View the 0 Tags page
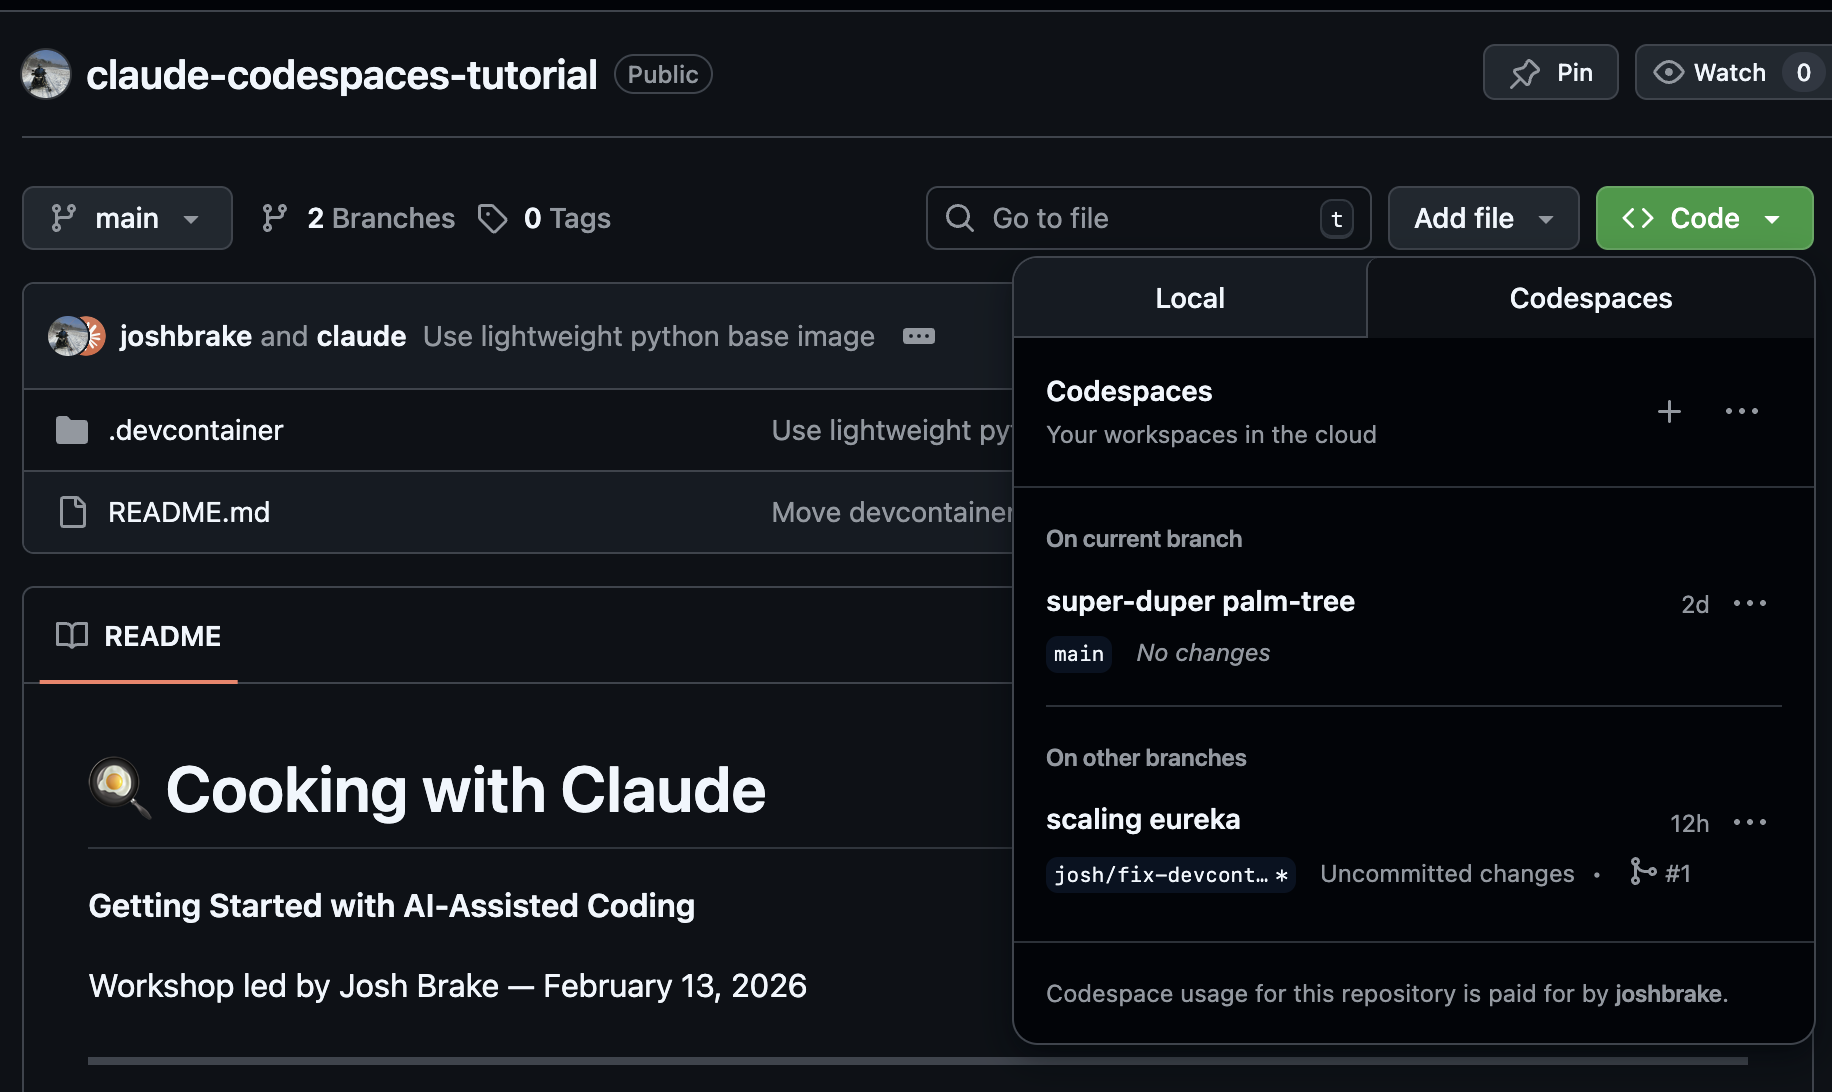Screen dimensions: 1832x1092 click(544, 218)
